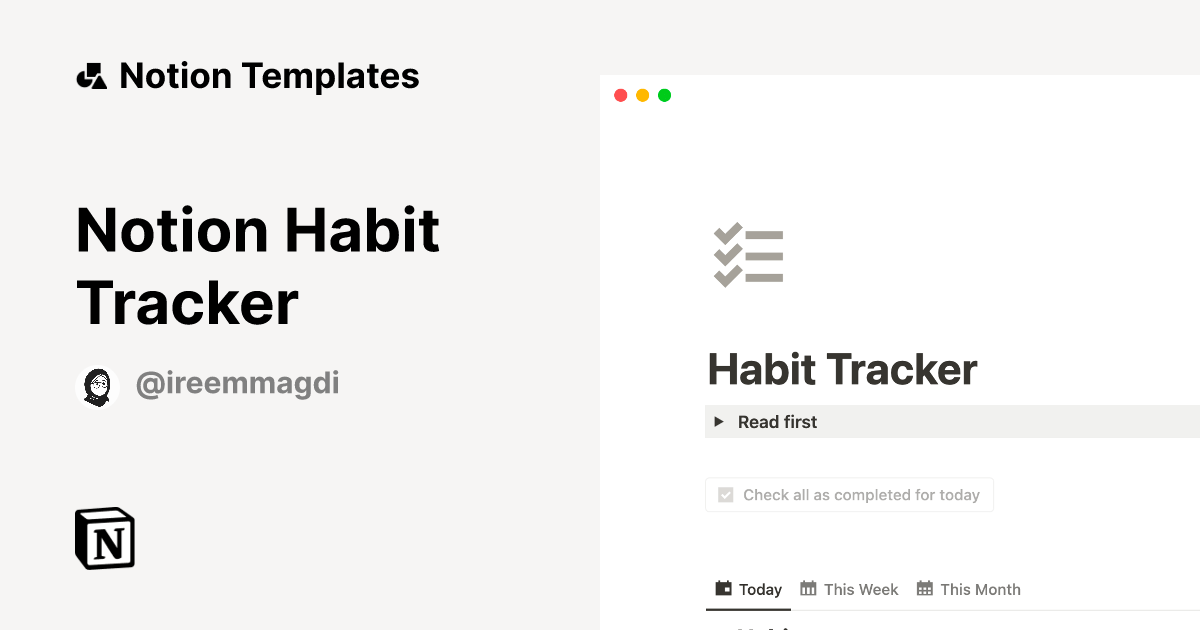Viewport: 1200px width, 630px height.
Task: Click the Habit Tracker page title
Action: 841,369
